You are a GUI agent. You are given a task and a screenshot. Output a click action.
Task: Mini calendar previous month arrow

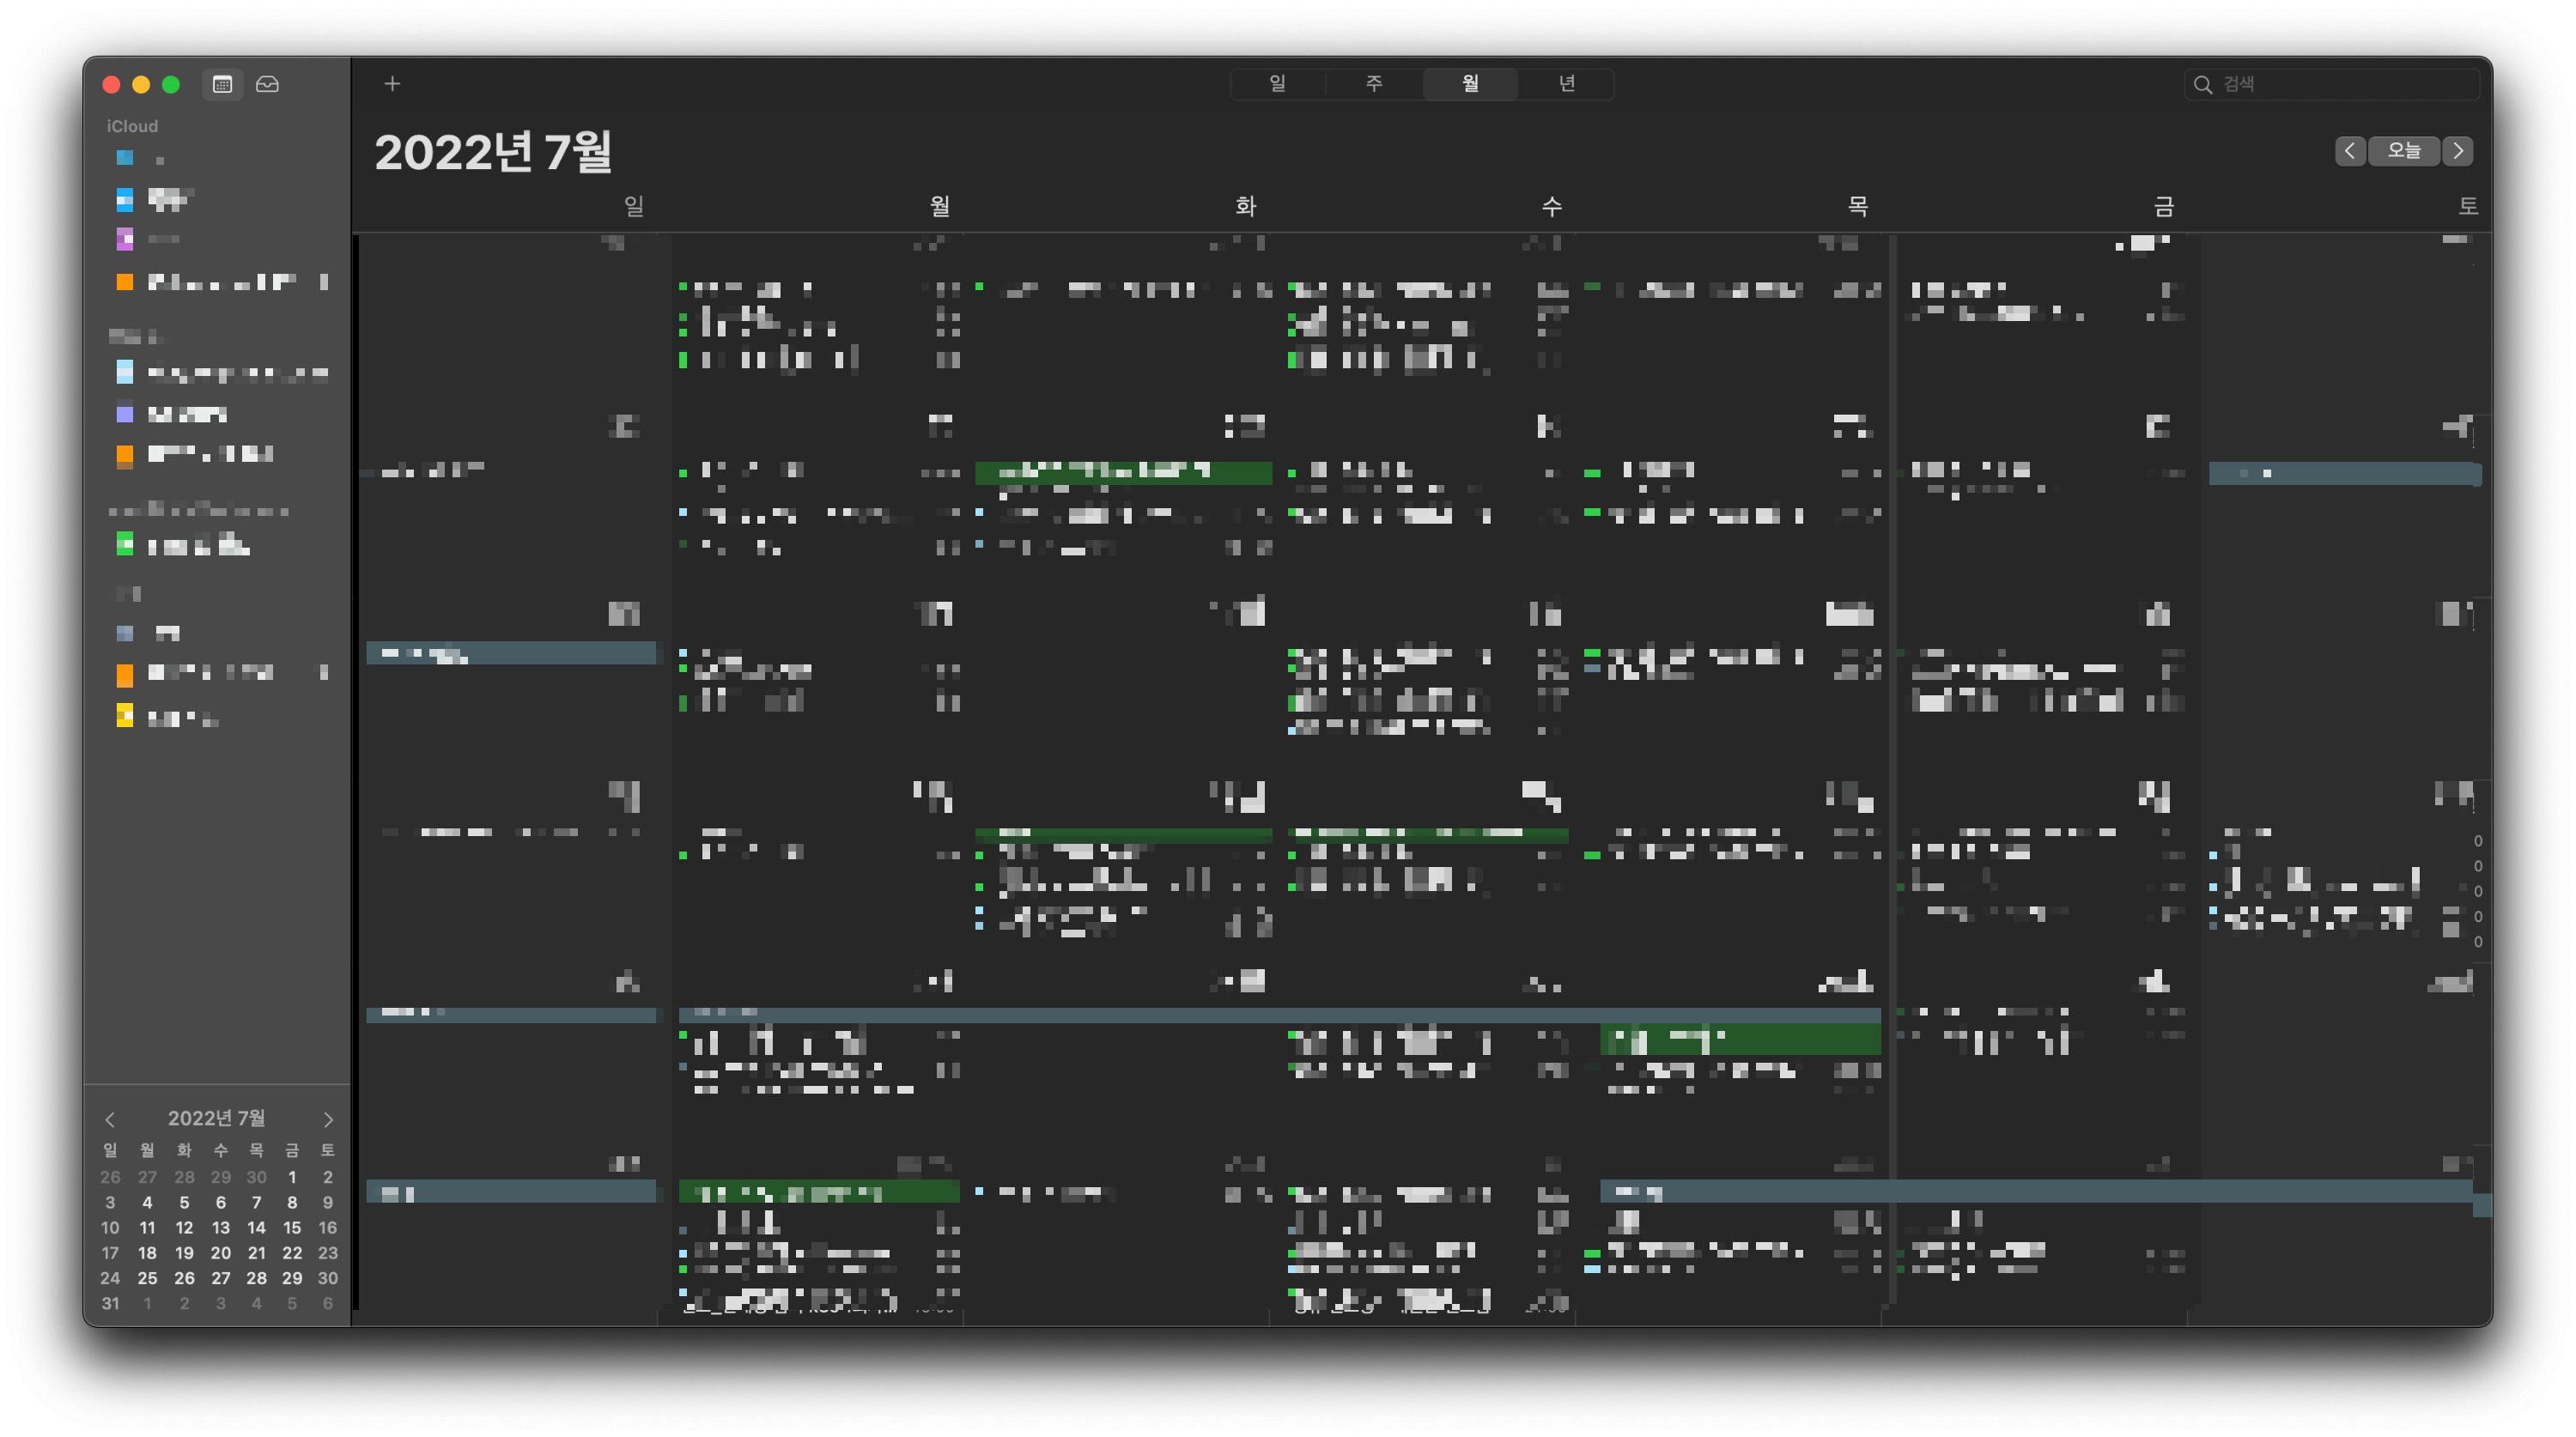click(110, 1119)
